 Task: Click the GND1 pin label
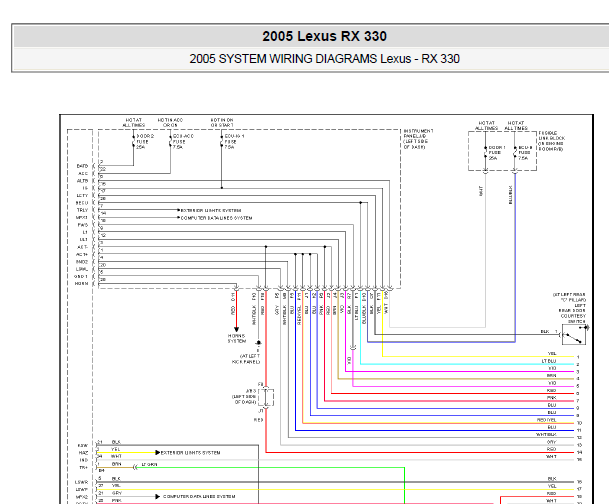click(x=81, y=276)
